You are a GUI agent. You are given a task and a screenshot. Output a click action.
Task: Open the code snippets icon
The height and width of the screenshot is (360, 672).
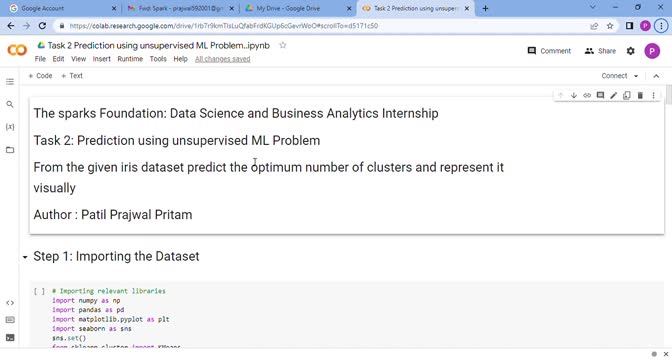(x=10, y=303)
